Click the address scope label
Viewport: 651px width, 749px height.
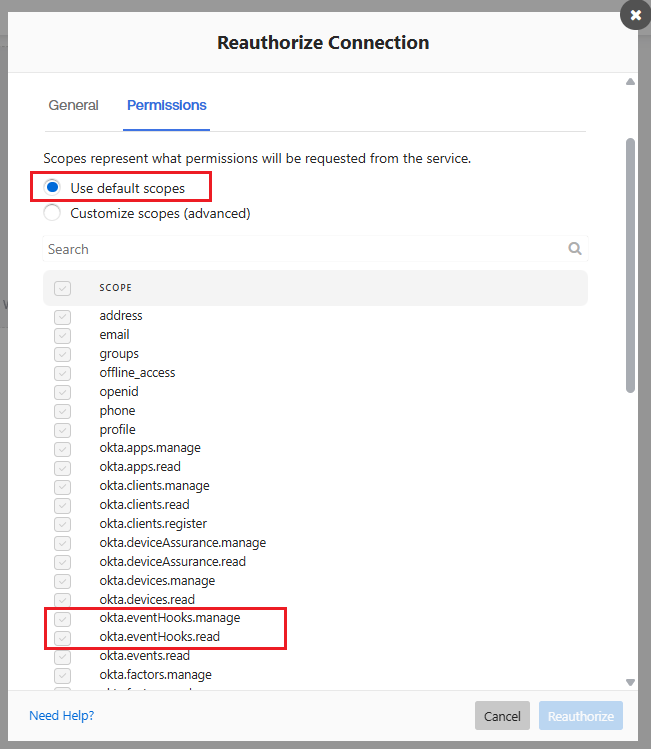point(121,315)
